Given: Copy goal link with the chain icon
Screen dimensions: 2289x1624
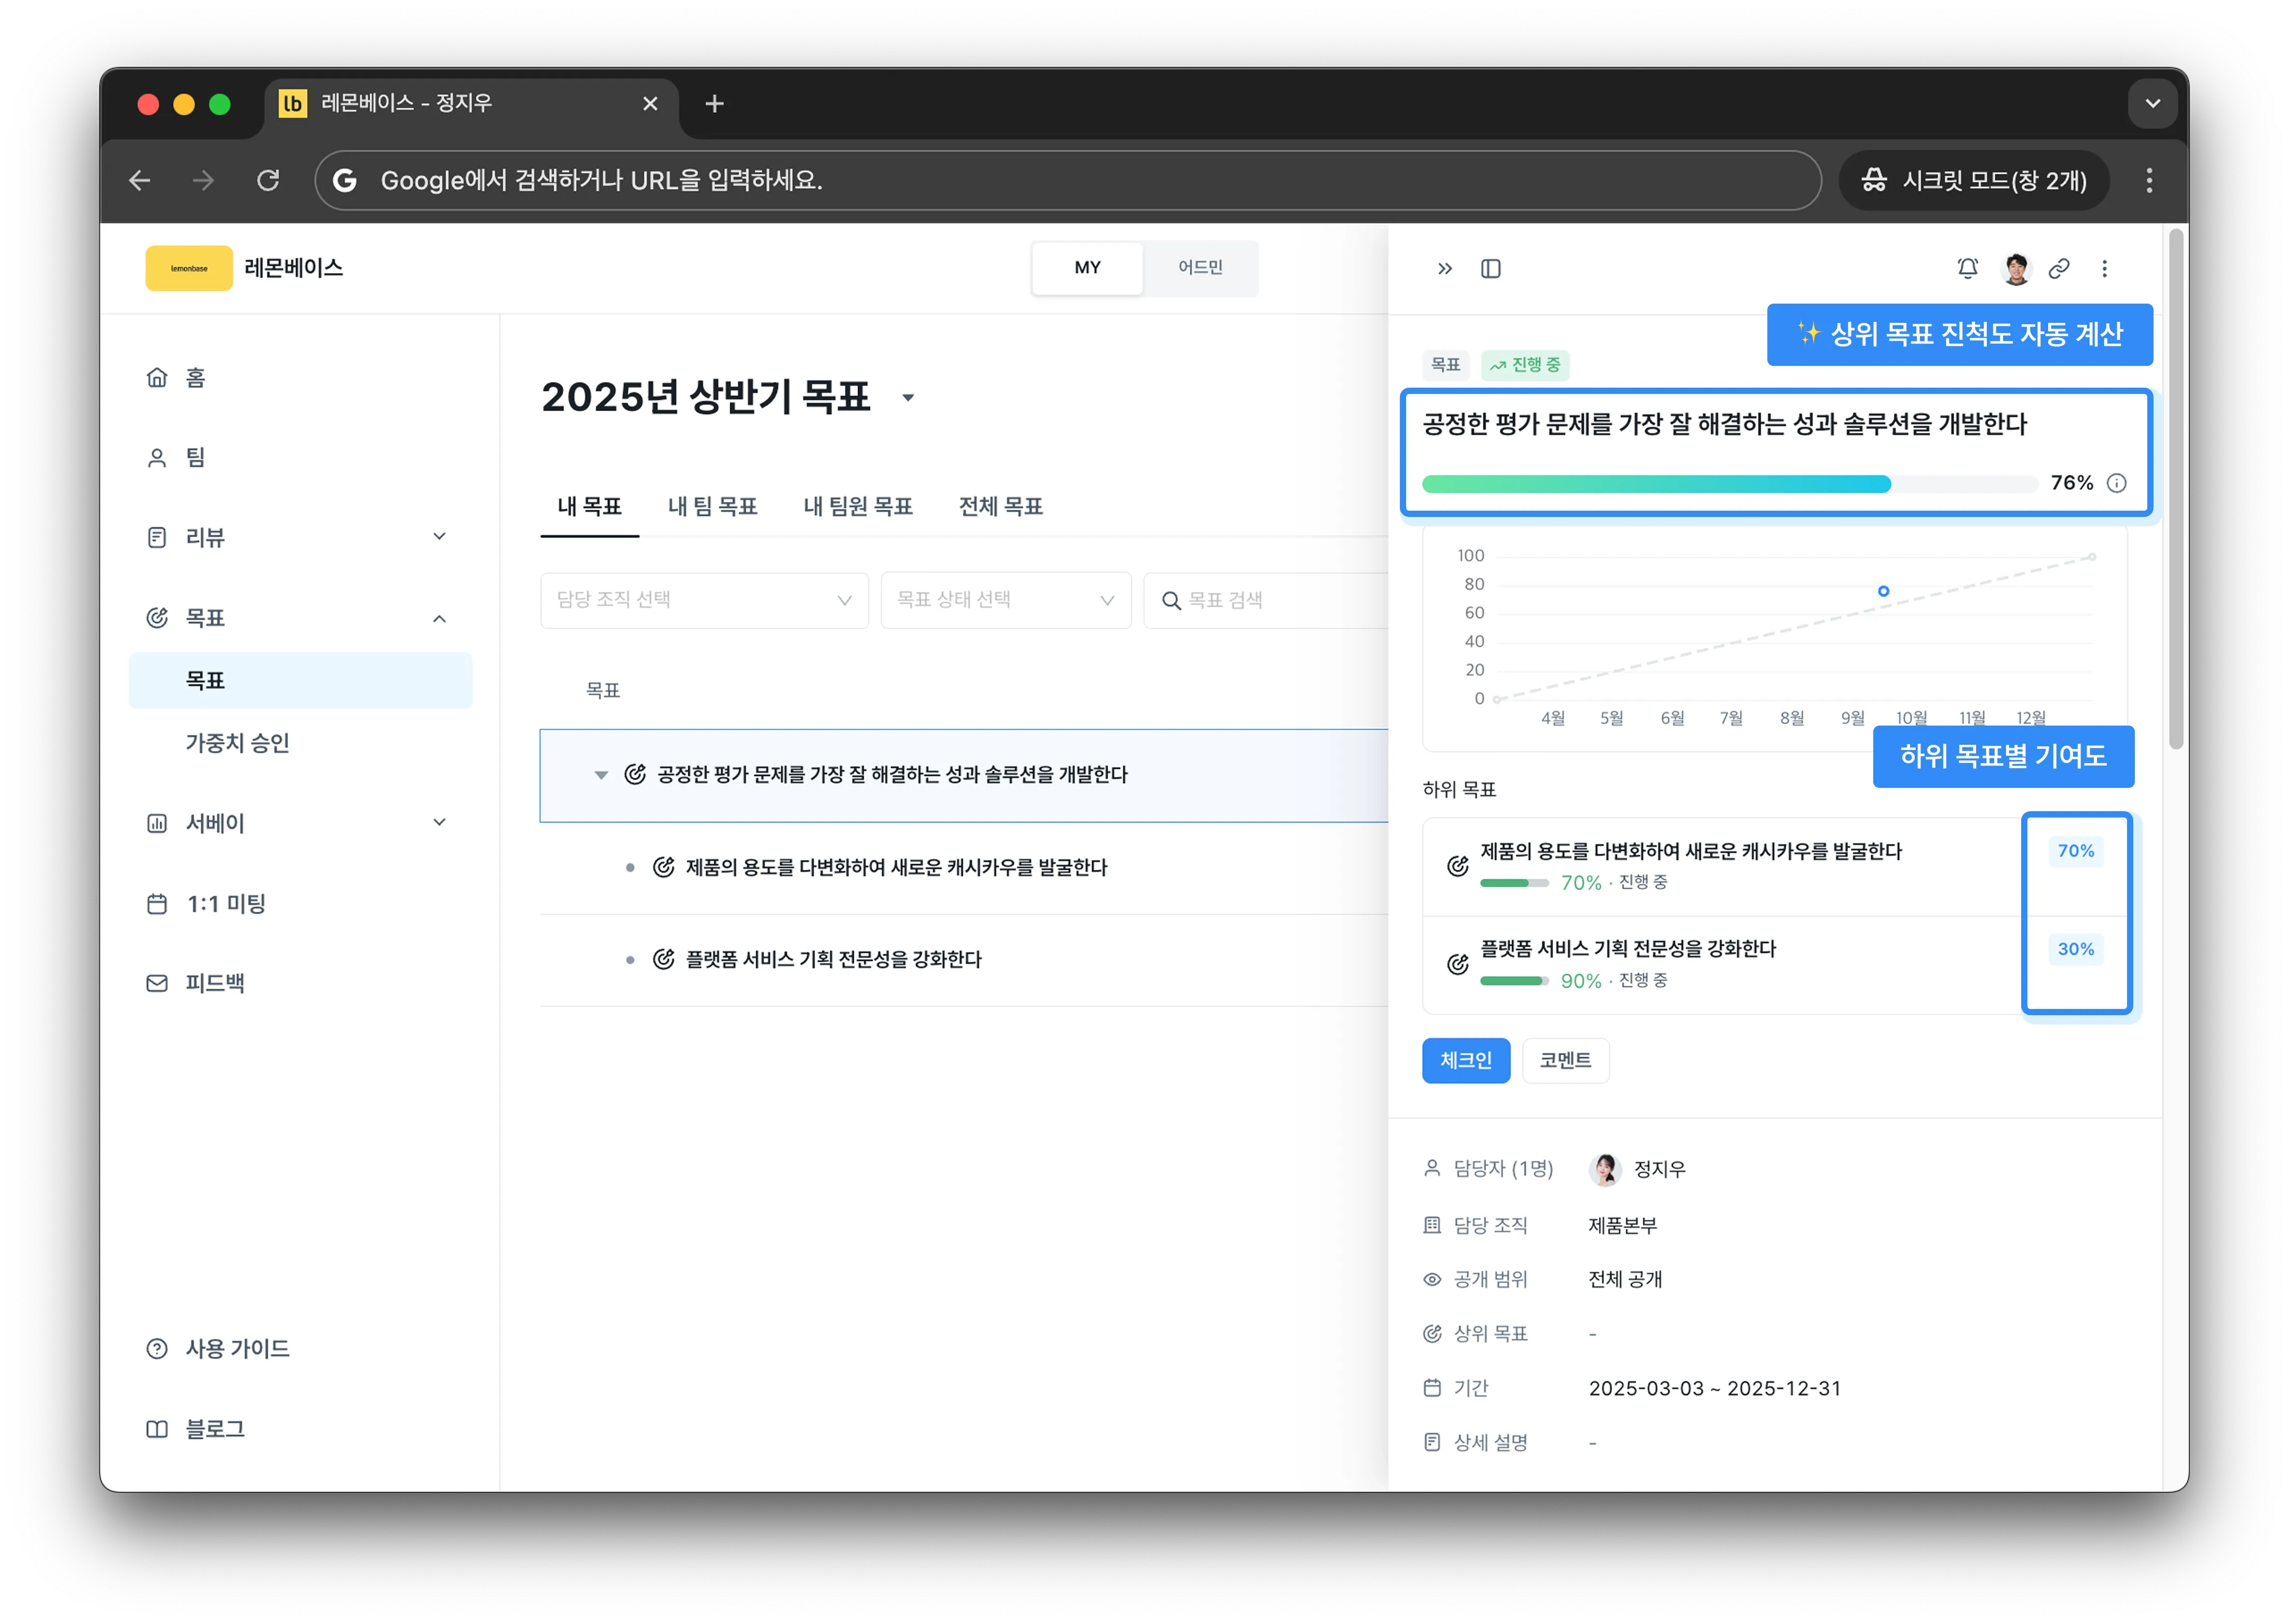Looking at the screenshot, I should (x=2058, y=268).
